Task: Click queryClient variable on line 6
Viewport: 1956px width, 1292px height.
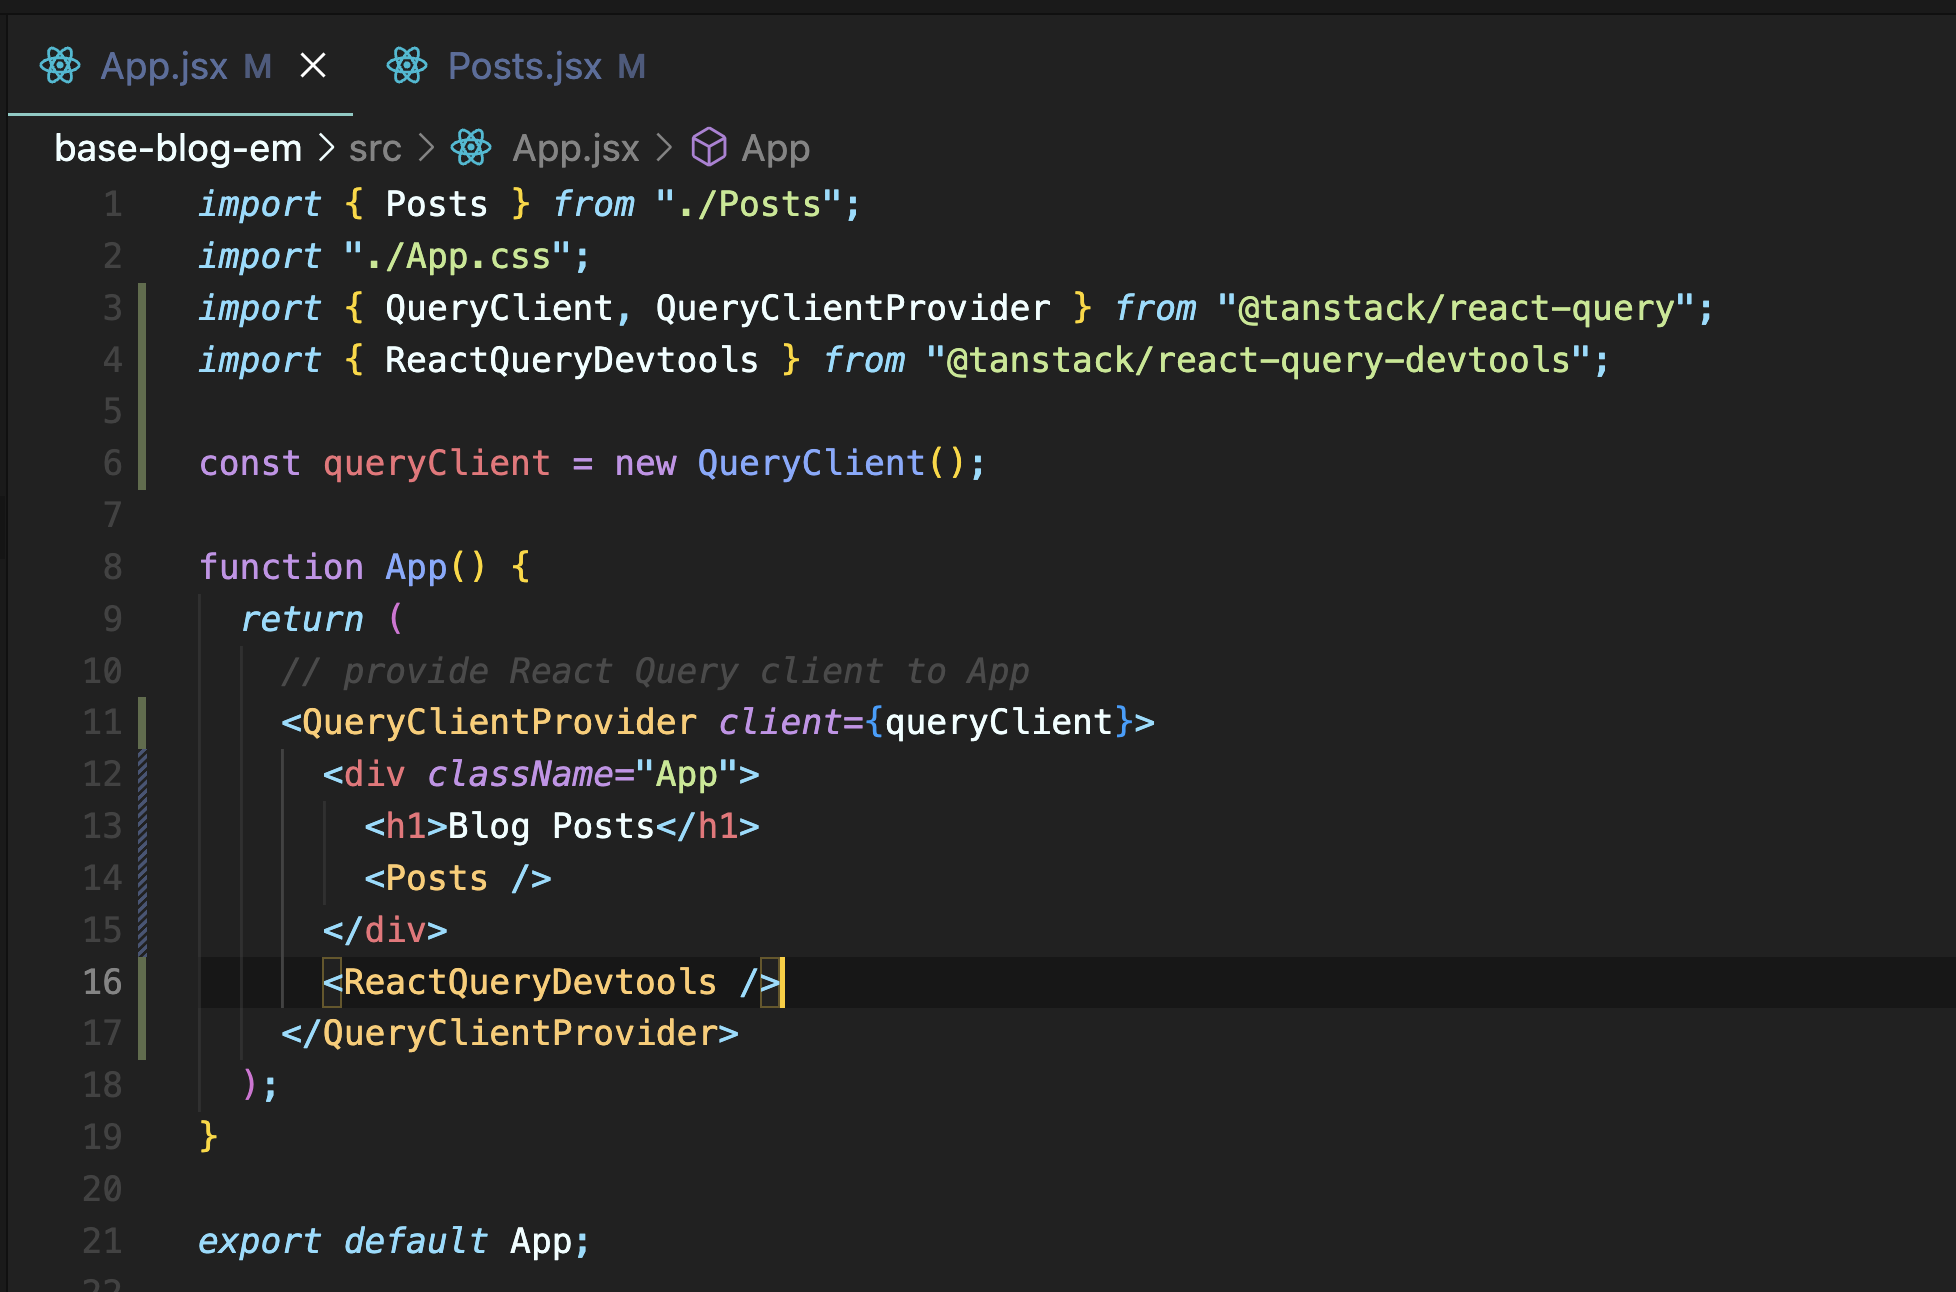Action: (436, 463)
